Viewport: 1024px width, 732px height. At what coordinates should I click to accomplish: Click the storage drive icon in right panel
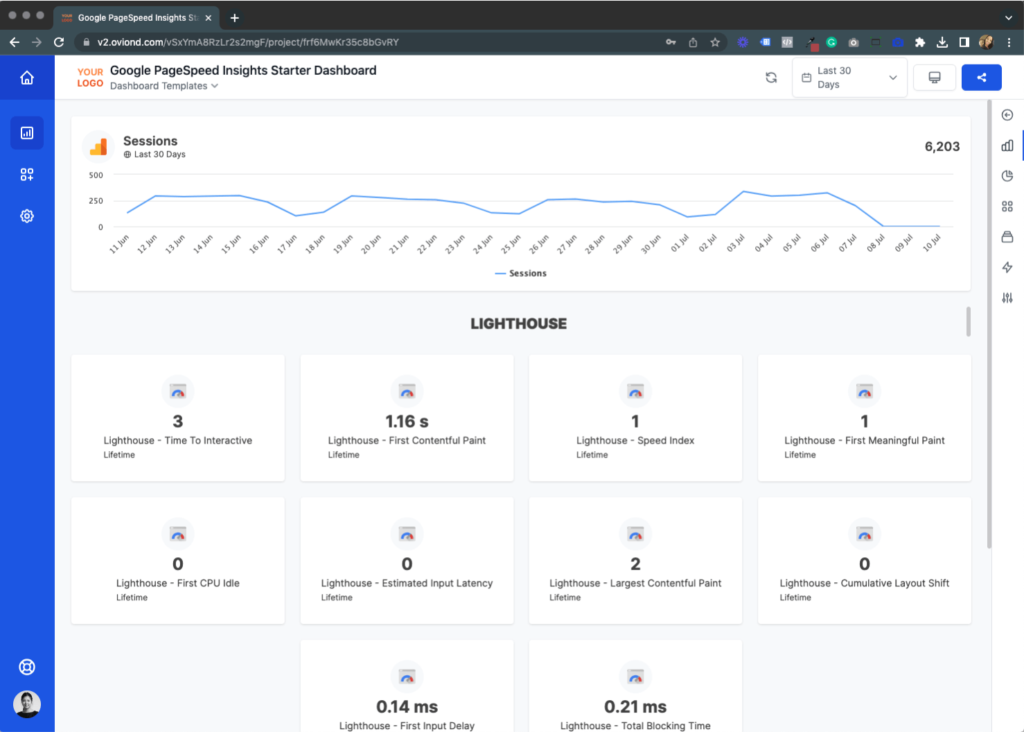pos(1007,236)
